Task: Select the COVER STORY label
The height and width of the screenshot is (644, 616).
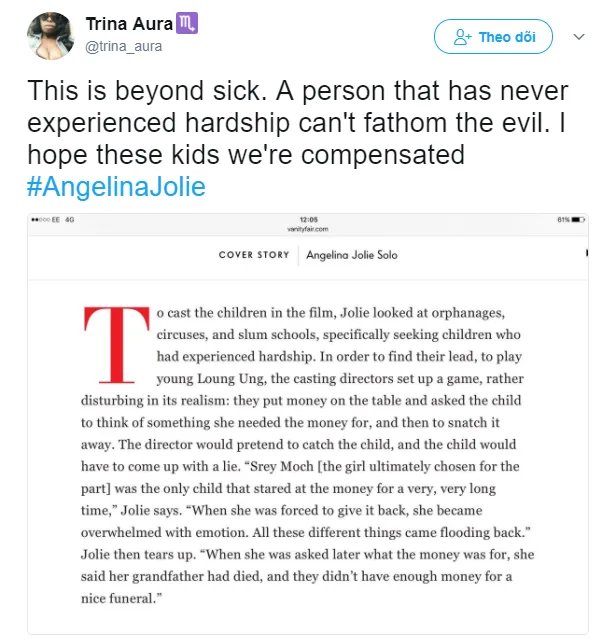Action: click(254, 255)
